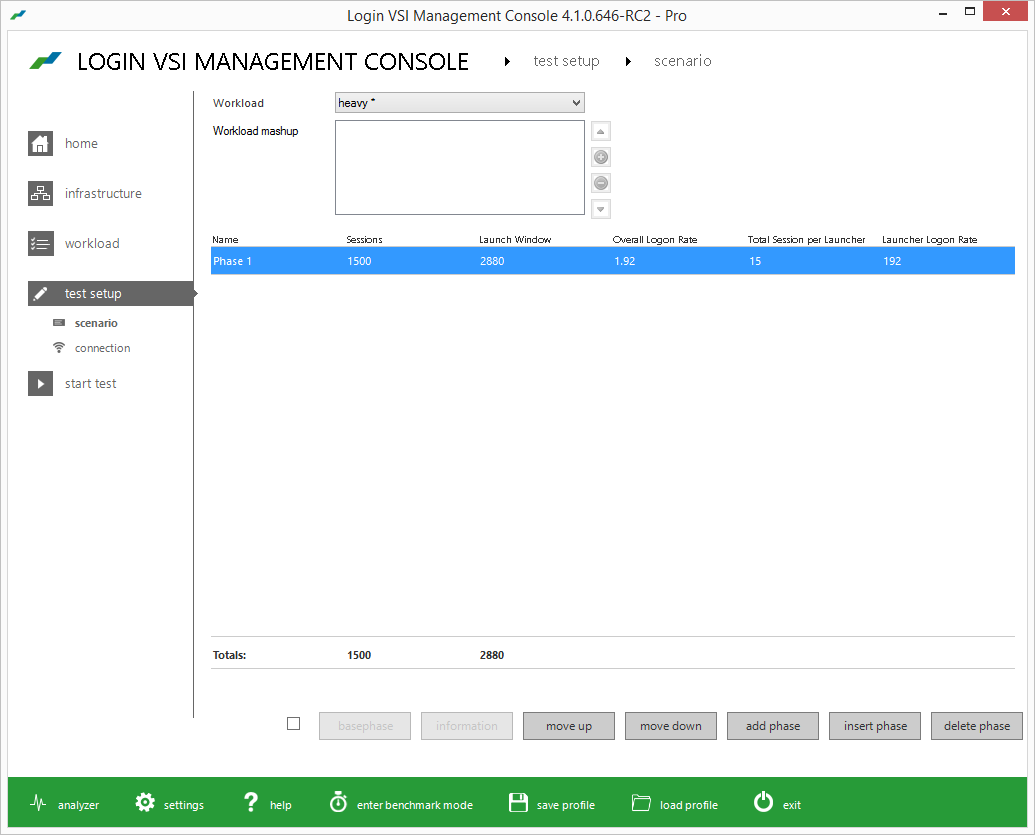Click the delete phase button
This screenshot has height=835, width=1035.
(977, 726)
